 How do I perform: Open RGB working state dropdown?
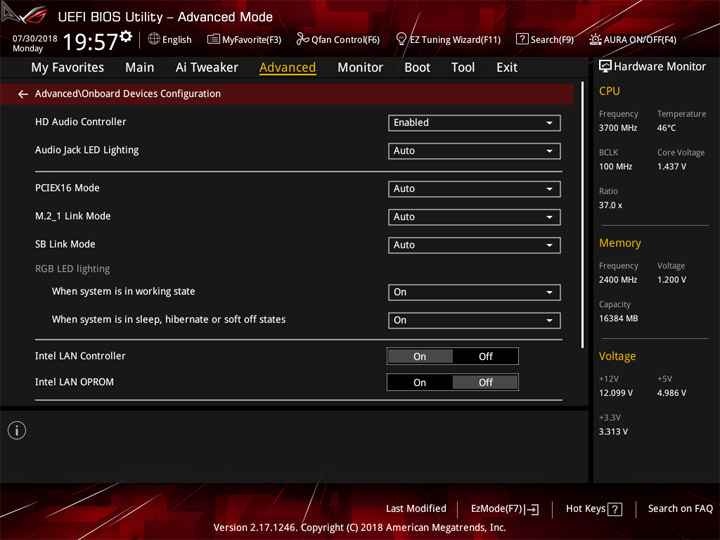point(474,292)
